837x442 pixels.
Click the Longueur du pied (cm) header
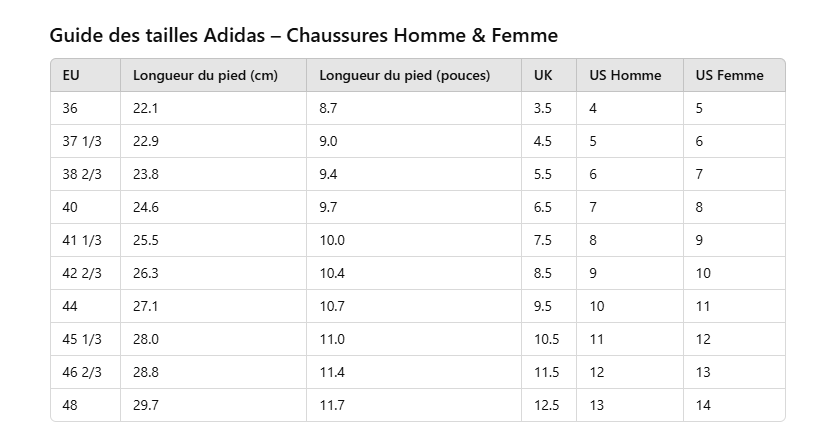(x=205, y=75)
